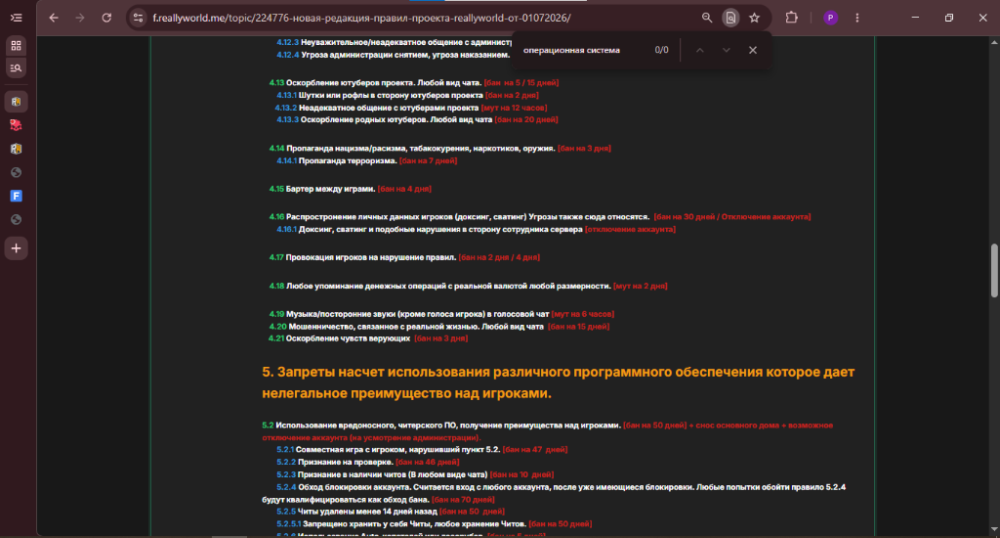The width and height of the screenshot is (1000, 538).
Task: Open the search tabs button
Action: pyautogui.click(x=16, y=68)
